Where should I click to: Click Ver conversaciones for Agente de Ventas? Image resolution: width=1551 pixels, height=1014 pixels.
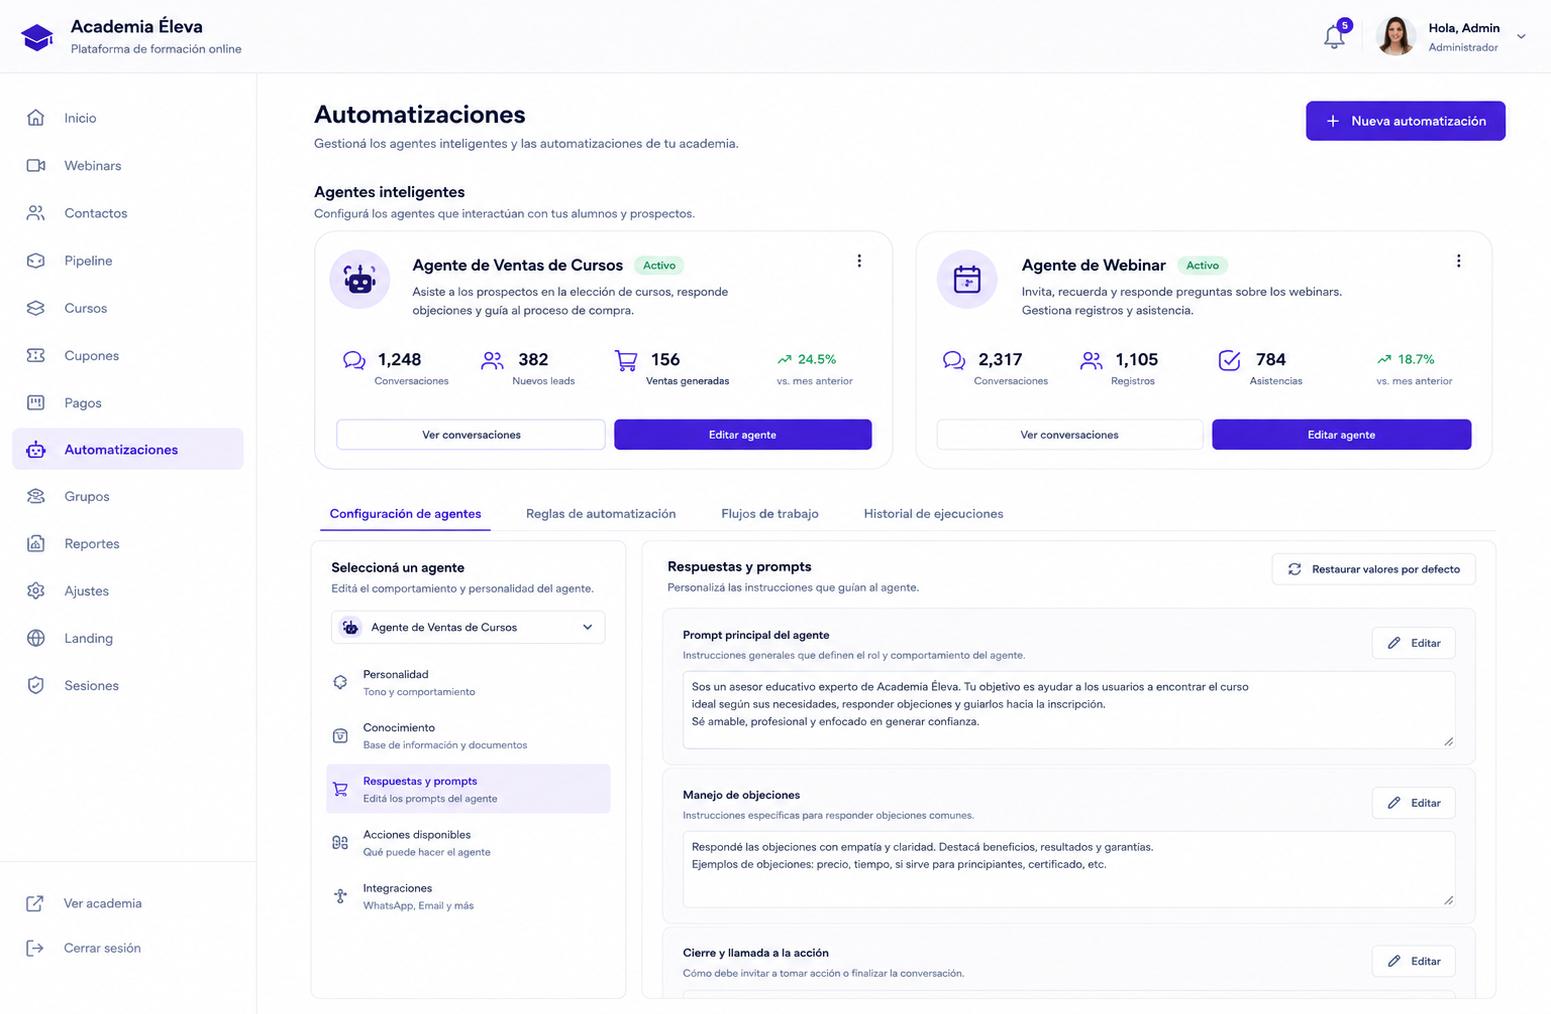click(471, 435)
